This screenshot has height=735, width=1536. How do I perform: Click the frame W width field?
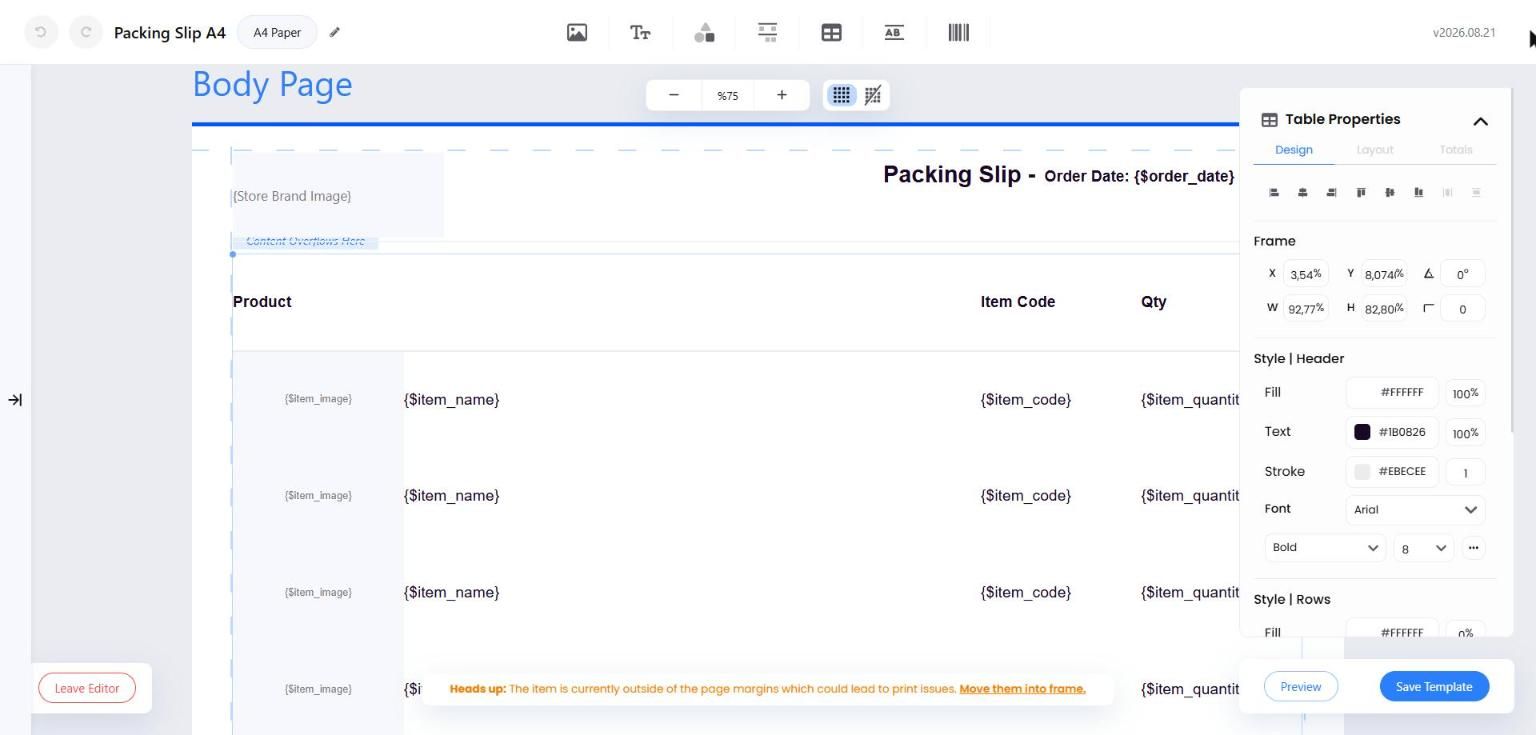[x=1306, y=308]
